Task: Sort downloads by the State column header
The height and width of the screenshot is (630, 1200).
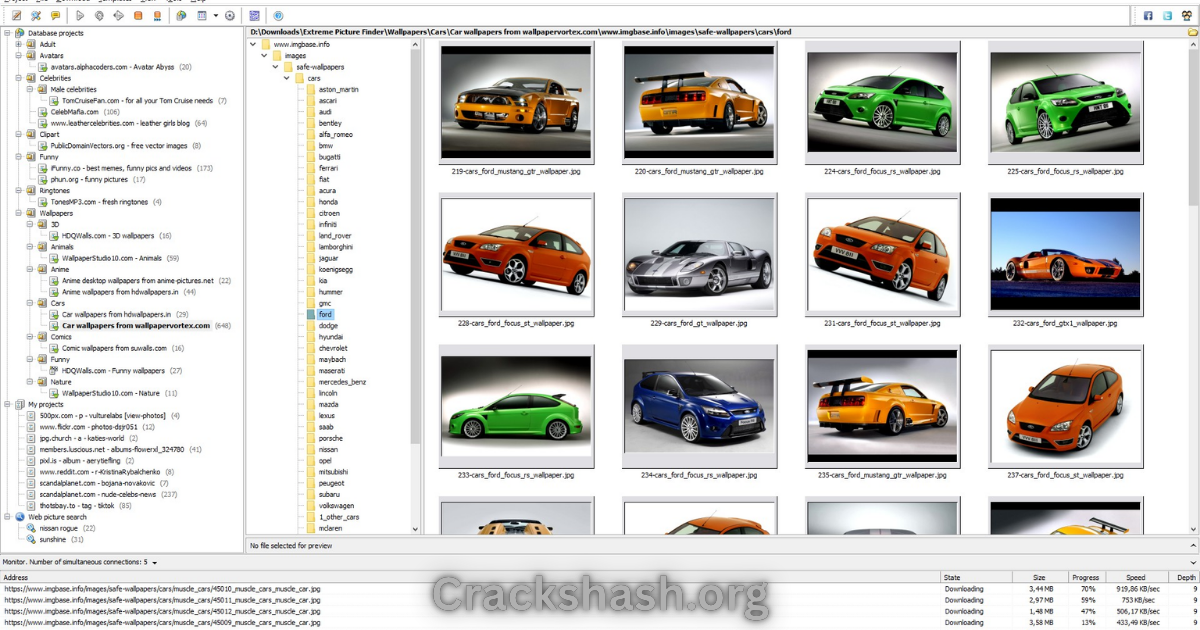Action: tap(977, 577)
